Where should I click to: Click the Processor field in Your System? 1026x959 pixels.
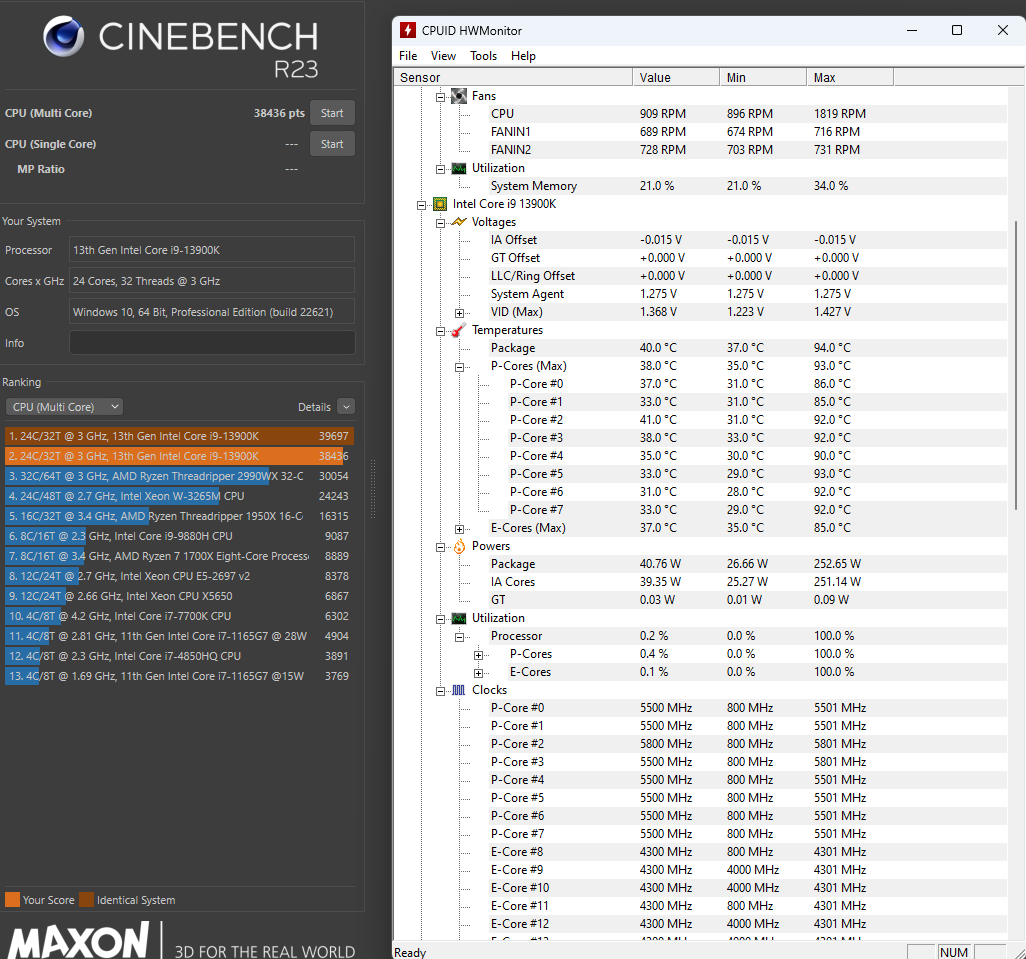point(212,250)
